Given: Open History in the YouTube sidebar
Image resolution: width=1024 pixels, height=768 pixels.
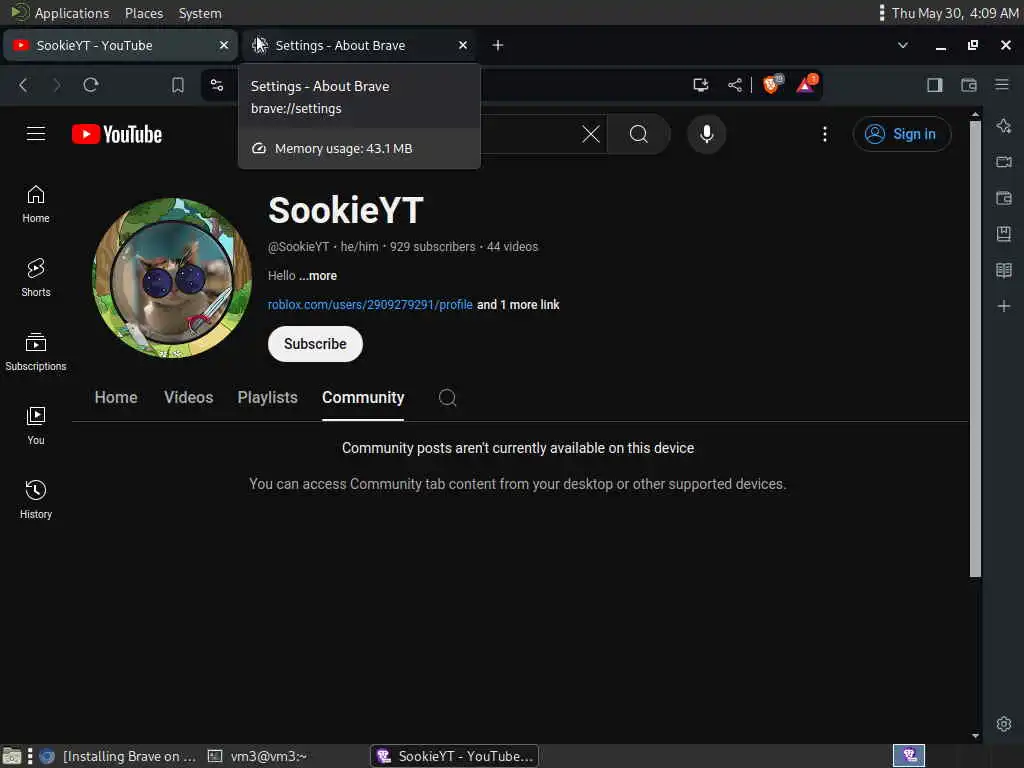Looking at the screenshot, I should (x=36, y=500).
